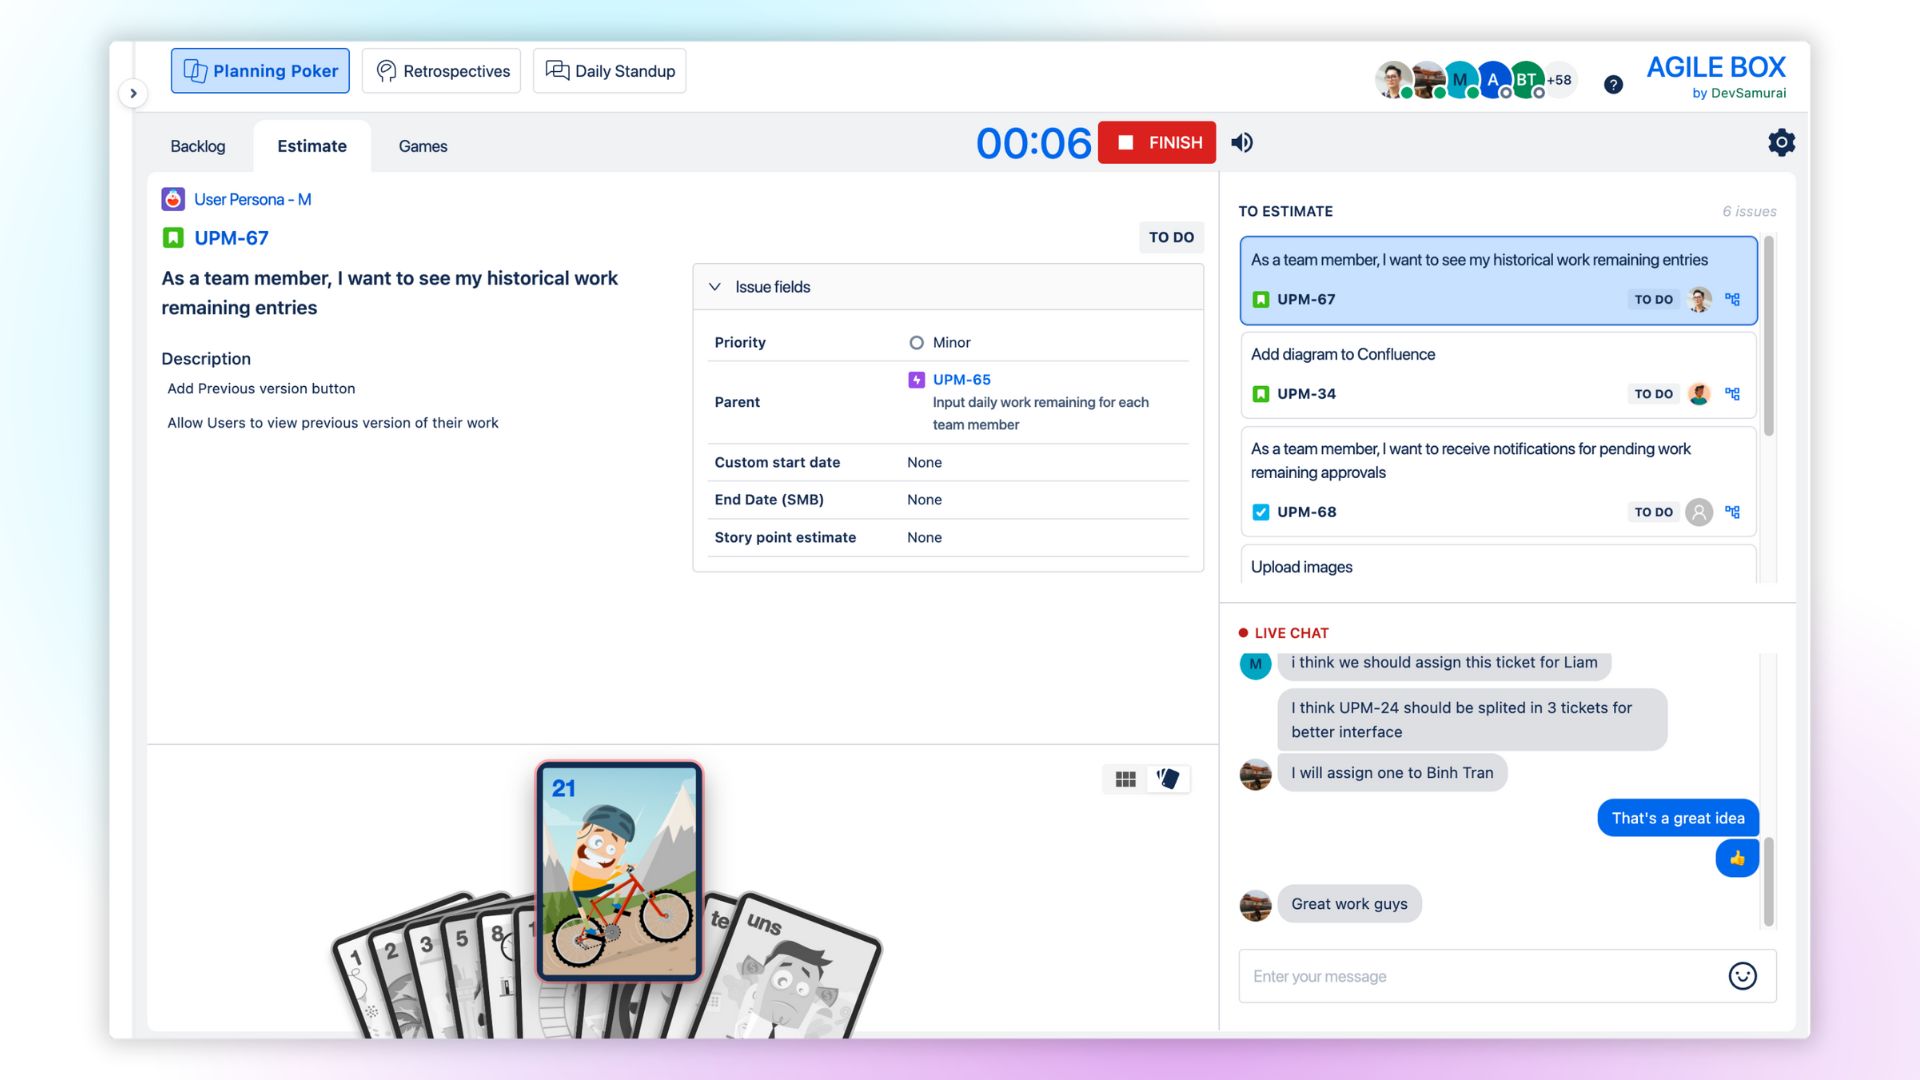Viewport: 1920px width, 1080px height.
Task: Open the emoji picker in chat input
Action: pyautogui.click(x=1742, y=975)
